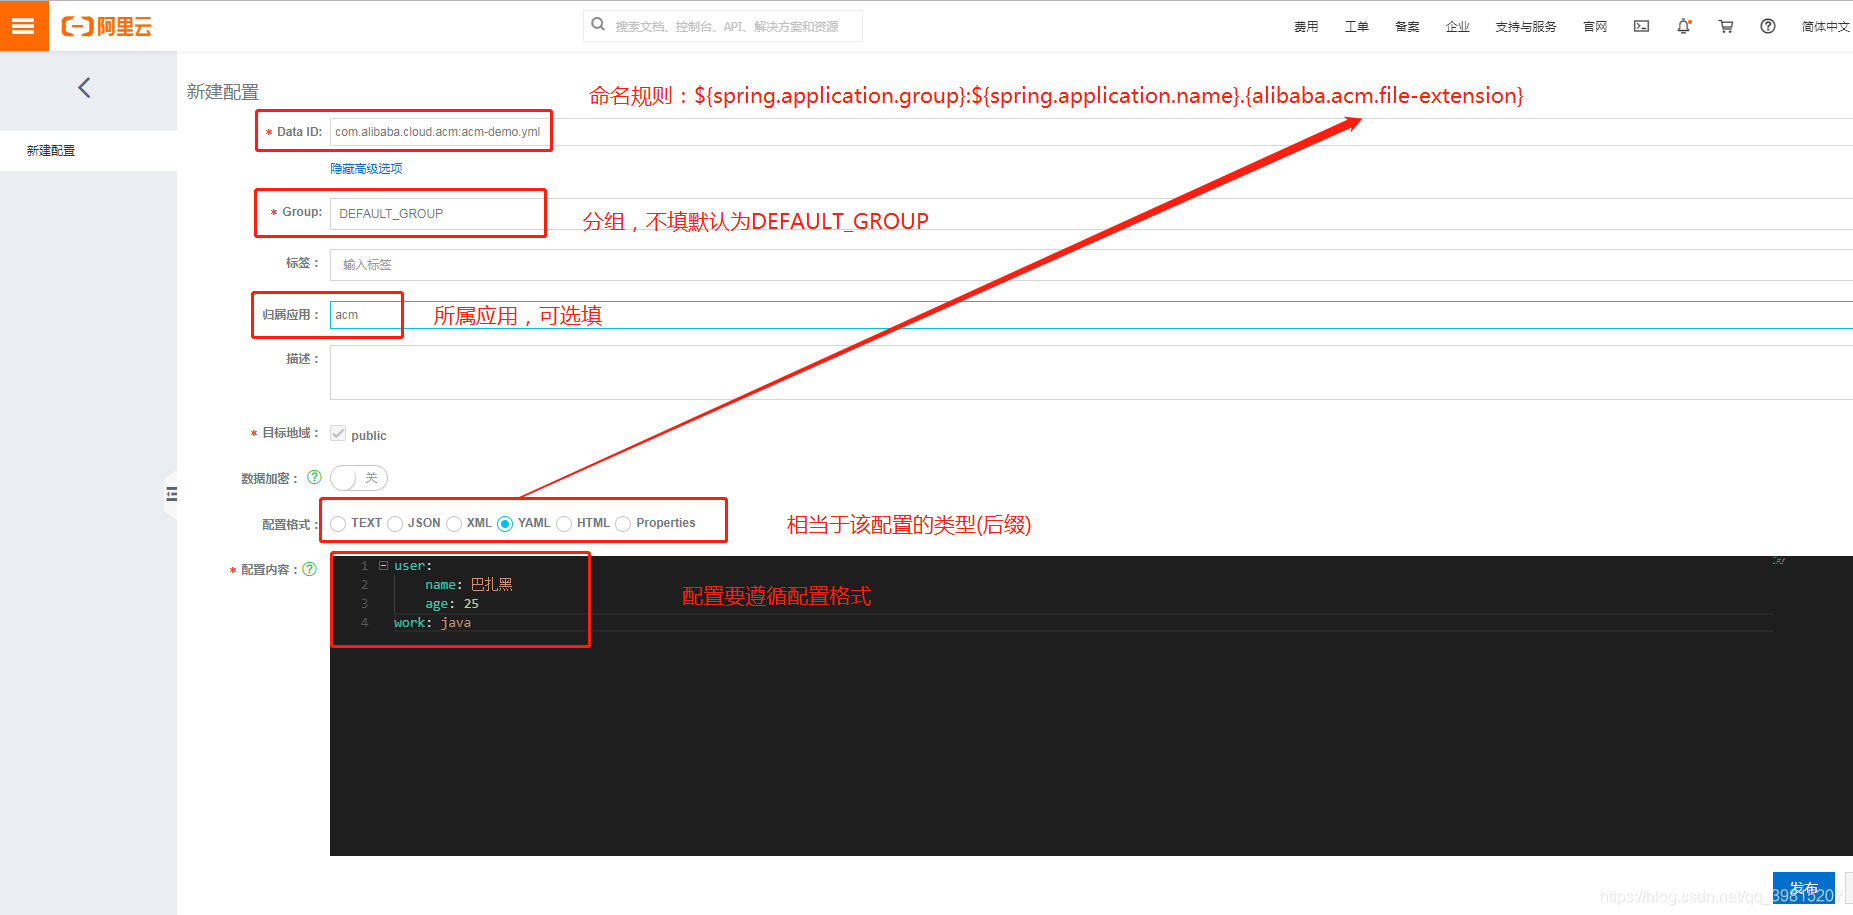Open the Cloud Shell terminal icon
Viewport: 1853px width, 915px height.
click(1641, 27)
